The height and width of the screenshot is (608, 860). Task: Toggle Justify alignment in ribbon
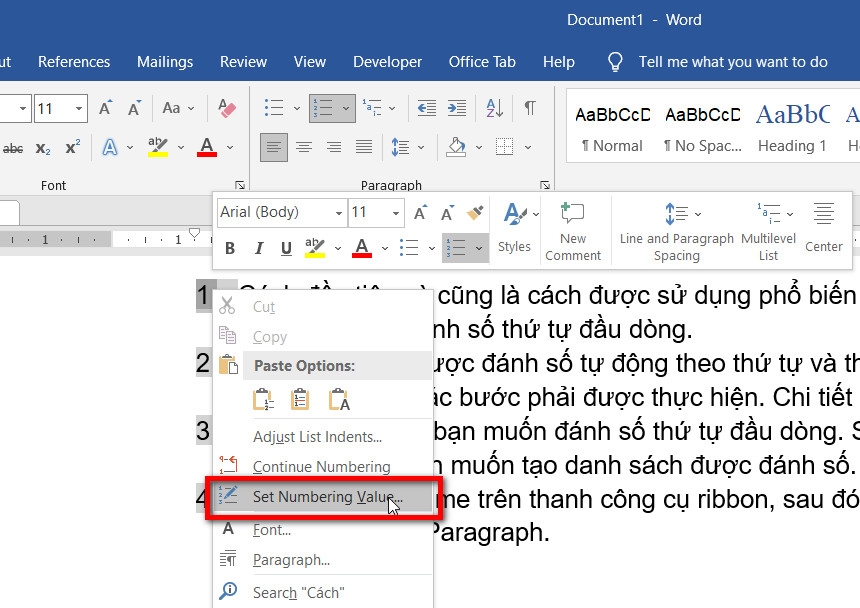pos(364,147)
